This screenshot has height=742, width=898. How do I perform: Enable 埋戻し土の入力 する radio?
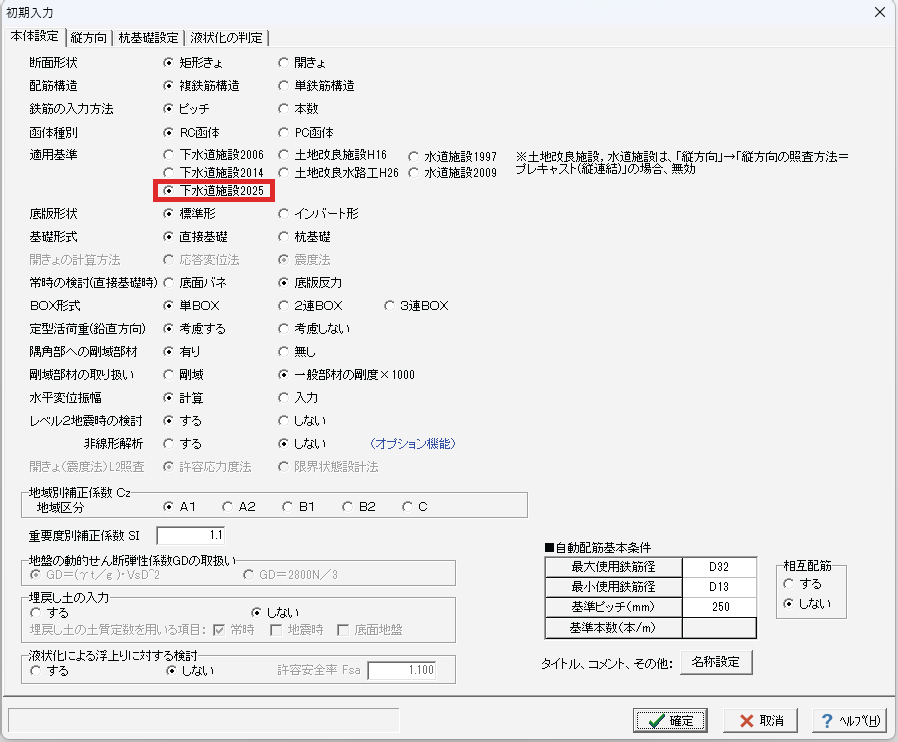50,613
